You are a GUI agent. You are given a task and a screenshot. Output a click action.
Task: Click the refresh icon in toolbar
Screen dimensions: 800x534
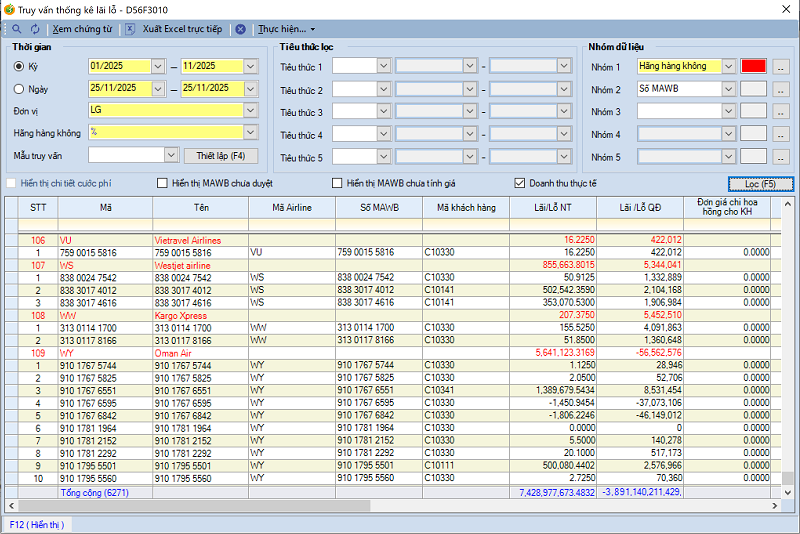point(34,29)
